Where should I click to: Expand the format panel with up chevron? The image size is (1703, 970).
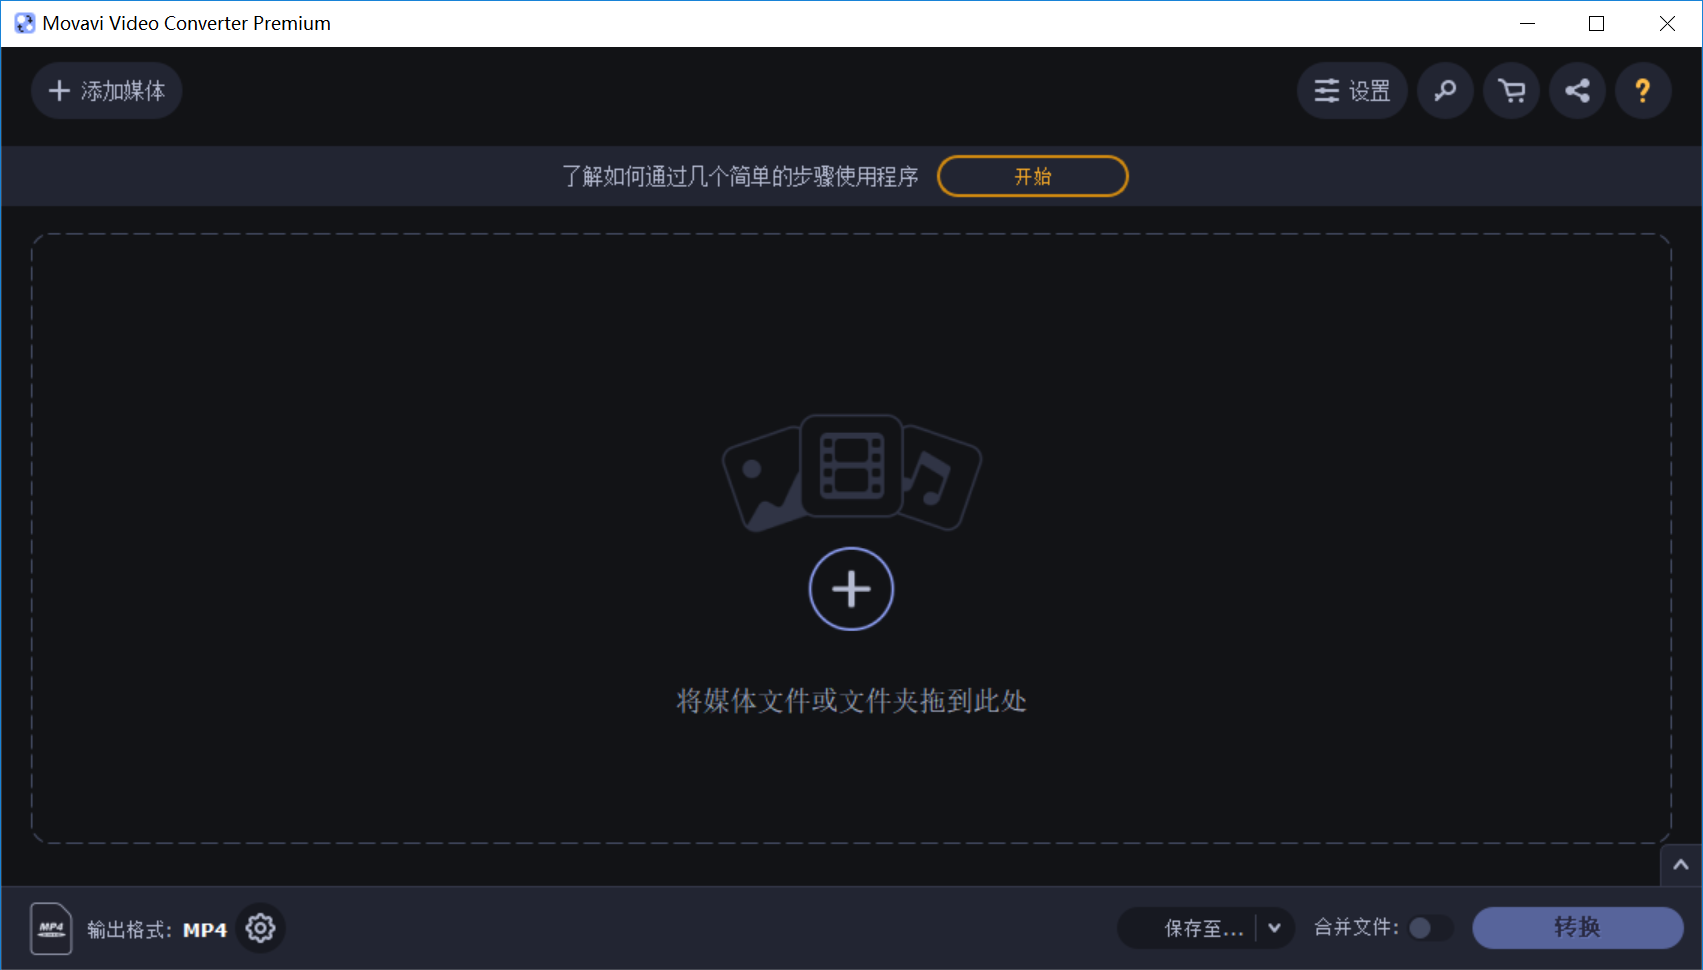[1681, 865]
